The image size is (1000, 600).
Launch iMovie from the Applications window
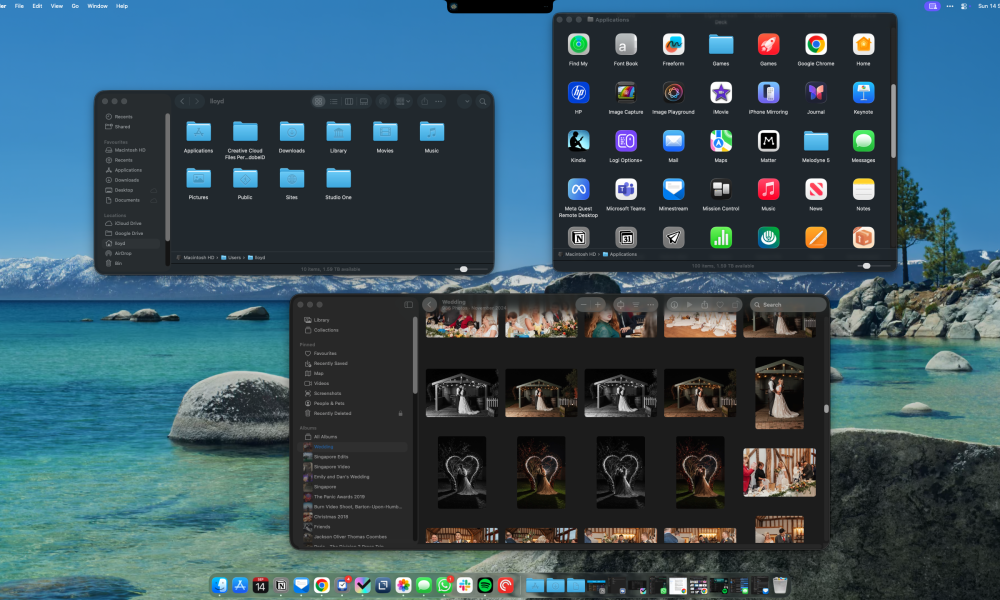click(720, 93)
